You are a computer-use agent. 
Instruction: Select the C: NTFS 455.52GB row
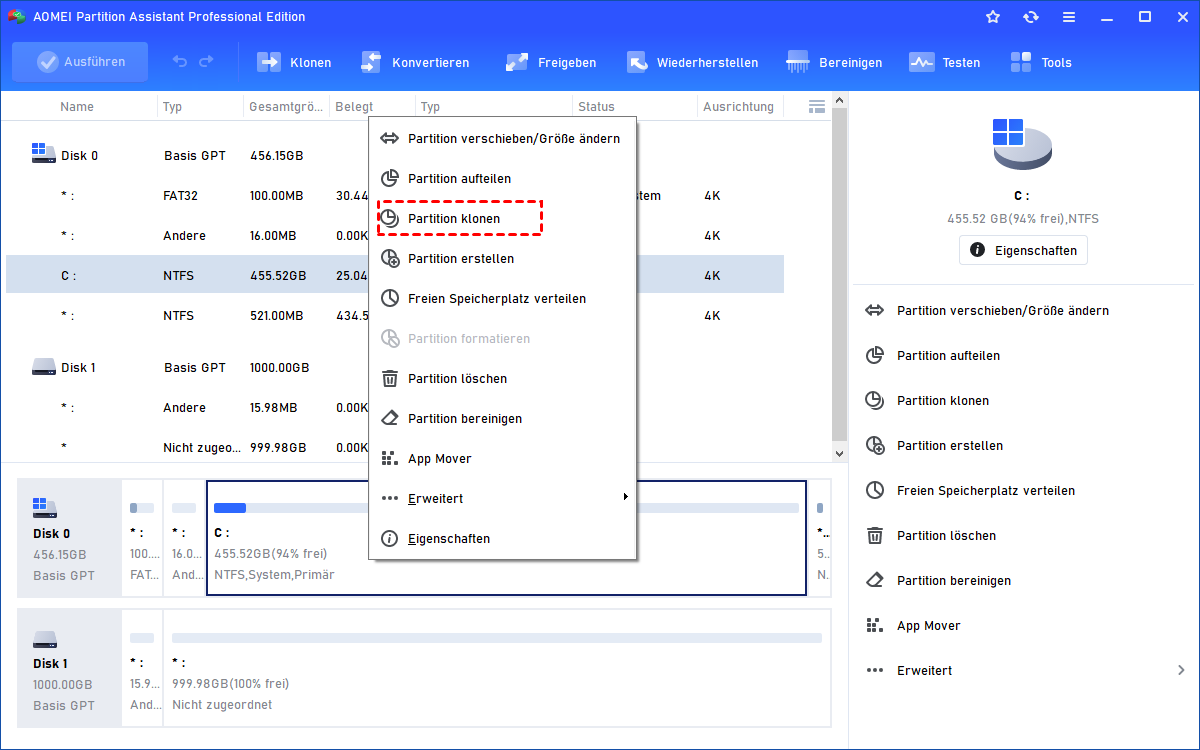point(395,275)
